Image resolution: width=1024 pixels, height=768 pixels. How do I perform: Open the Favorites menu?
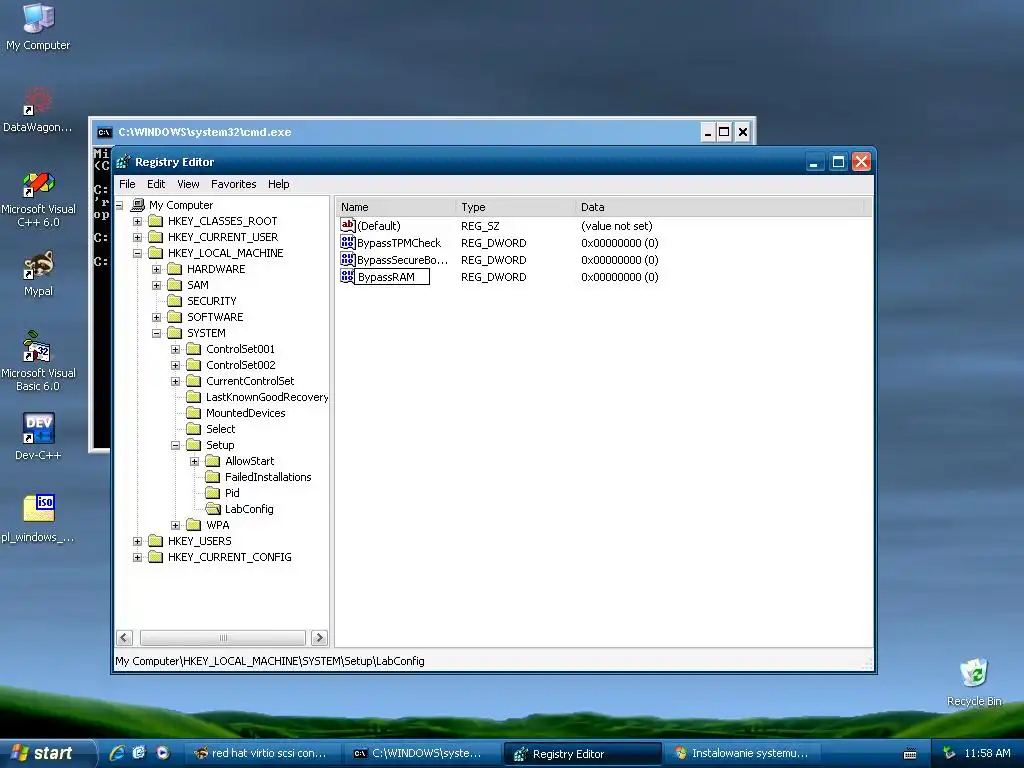234,184
